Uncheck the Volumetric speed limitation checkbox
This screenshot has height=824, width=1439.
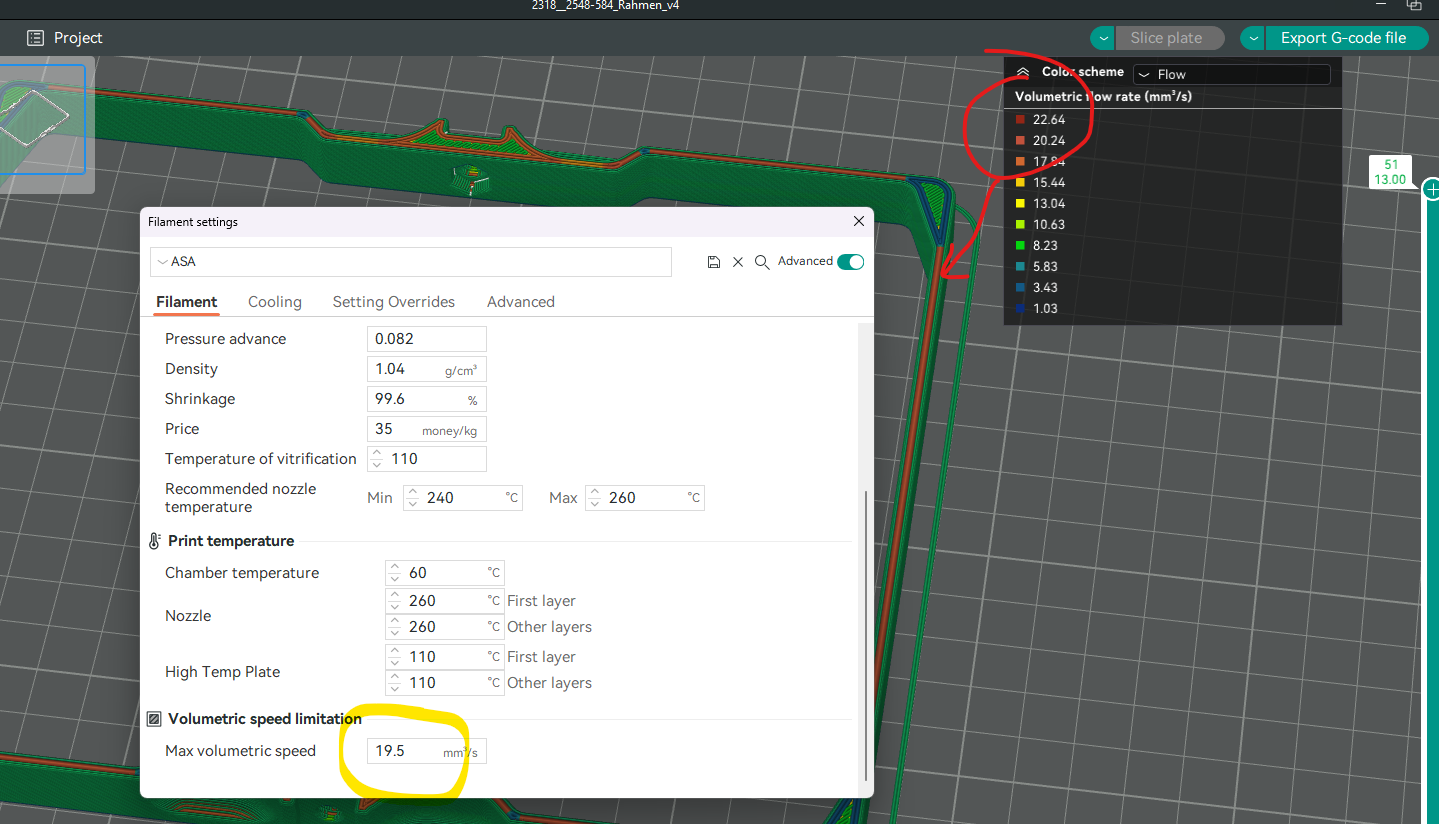click(154, 718)
